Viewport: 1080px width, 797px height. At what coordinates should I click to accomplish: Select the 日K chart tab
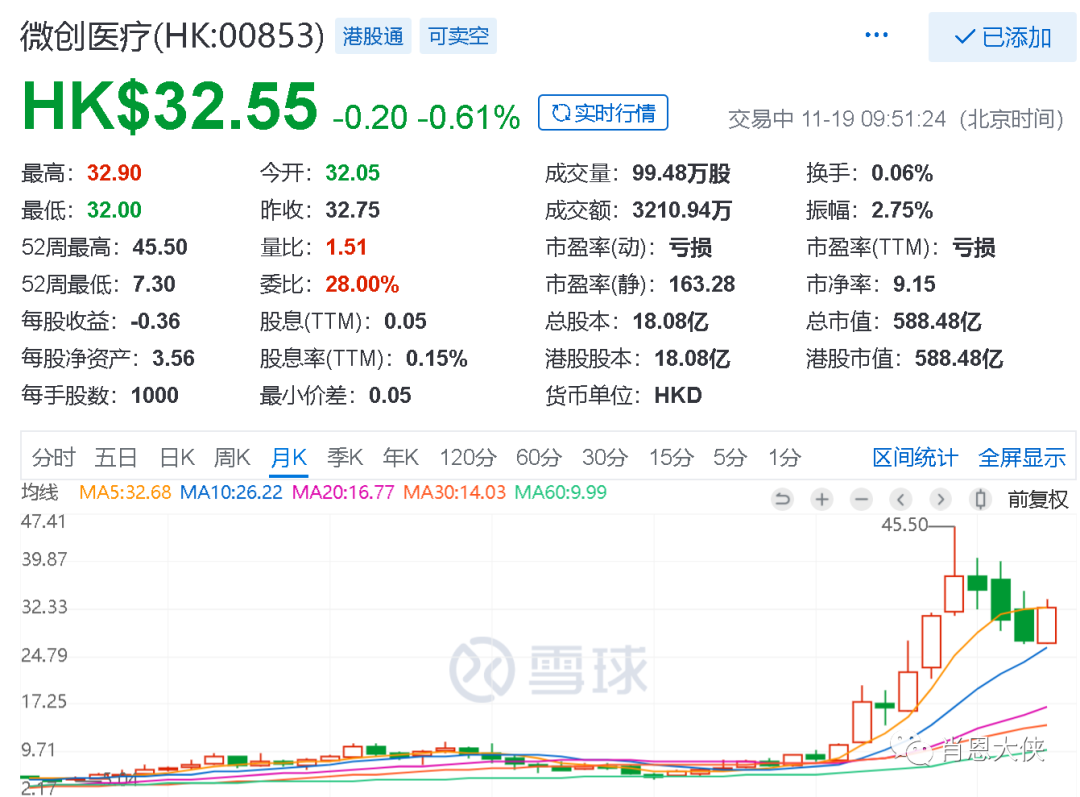[x=177, y=458]
